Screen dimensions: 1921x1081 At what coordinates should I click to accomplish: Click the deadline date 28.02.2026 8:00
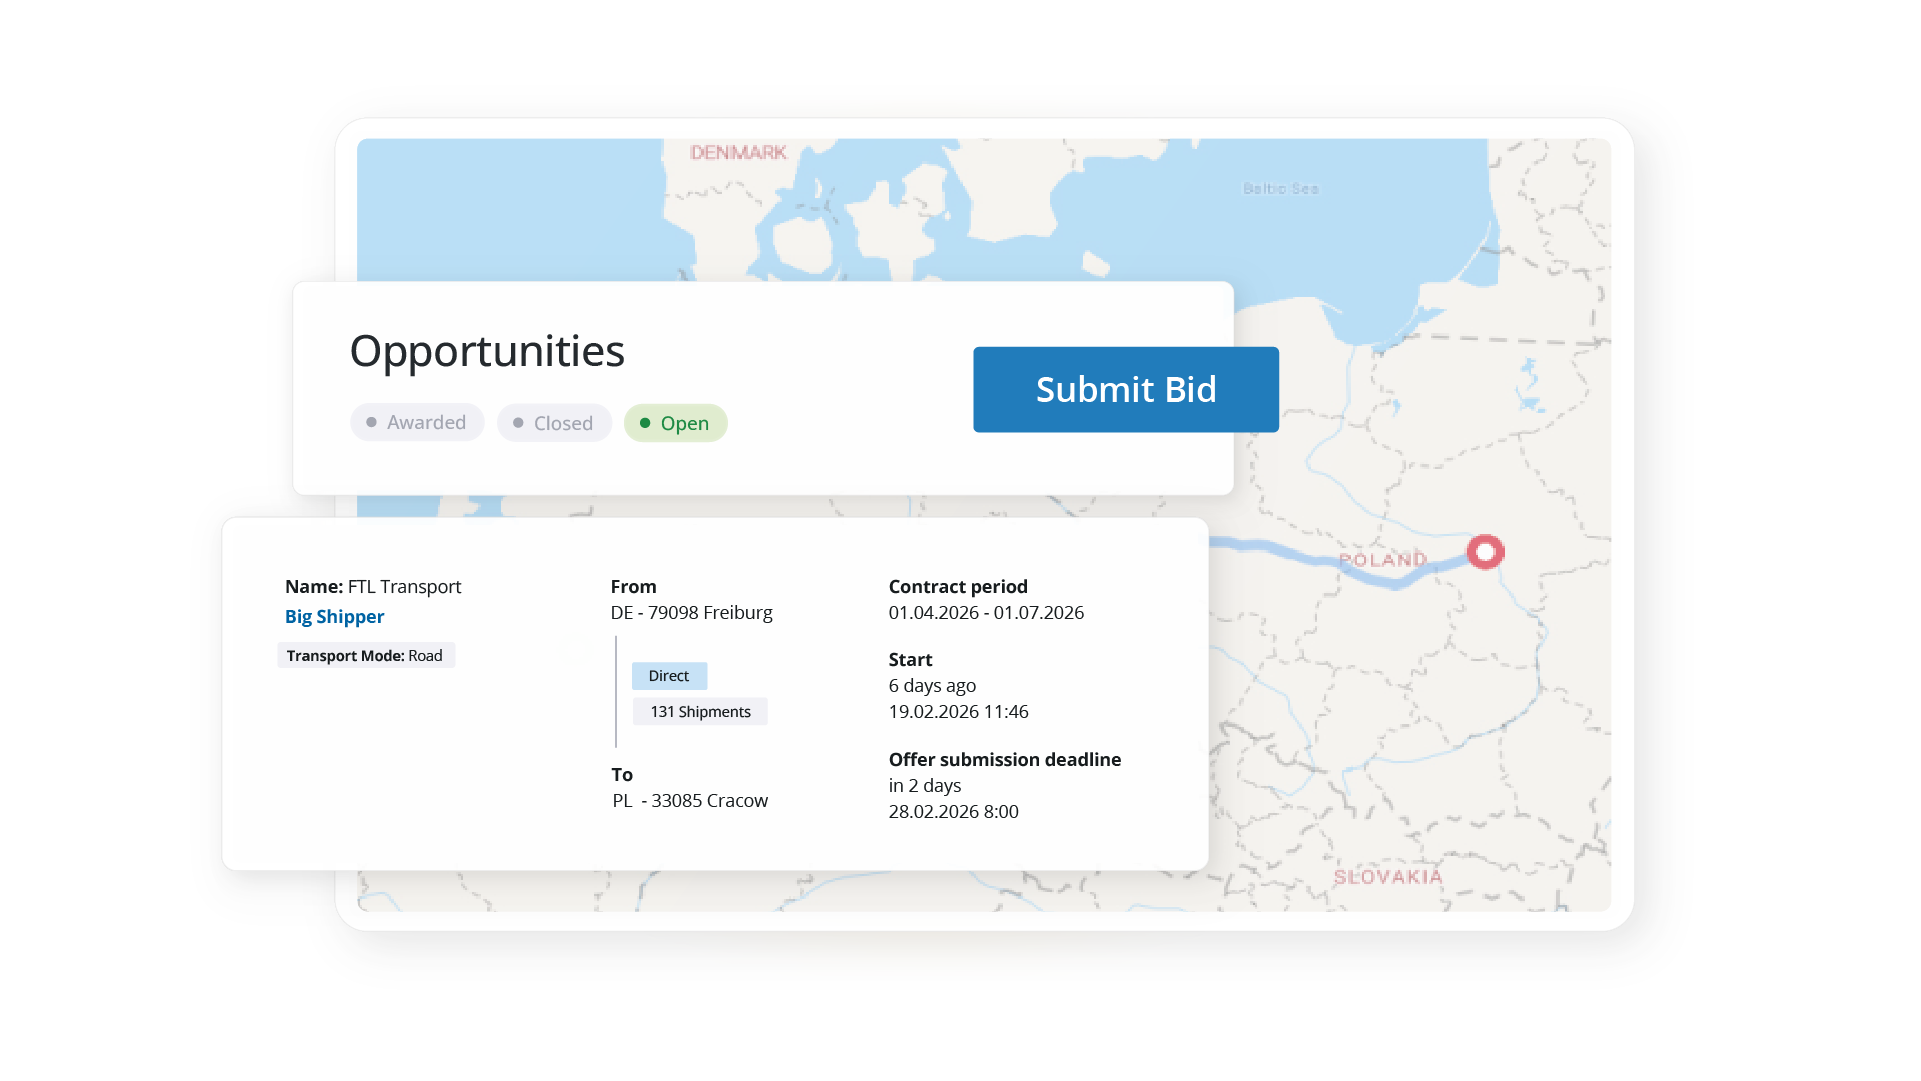(x=953, y=812)
